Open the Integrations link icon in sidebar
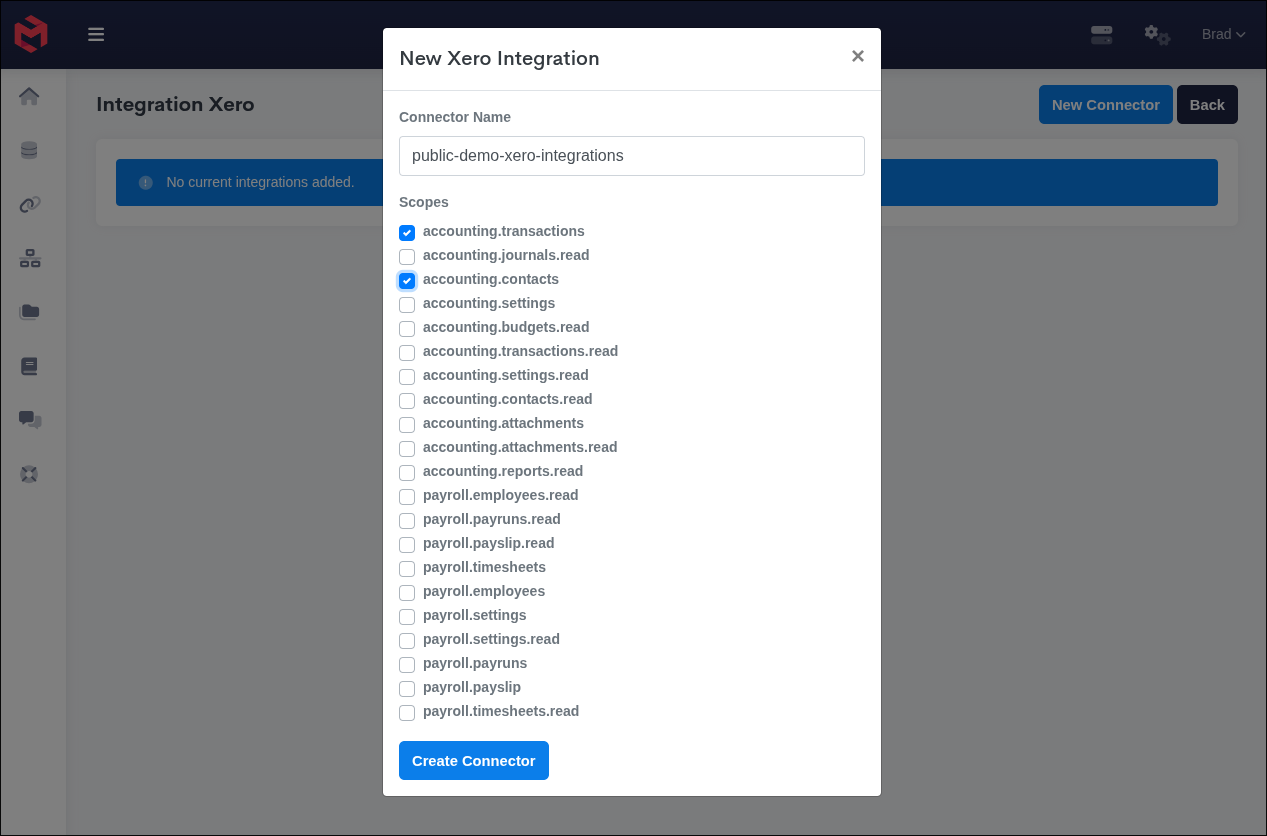The image size is (1267, 836). (29, 204)
